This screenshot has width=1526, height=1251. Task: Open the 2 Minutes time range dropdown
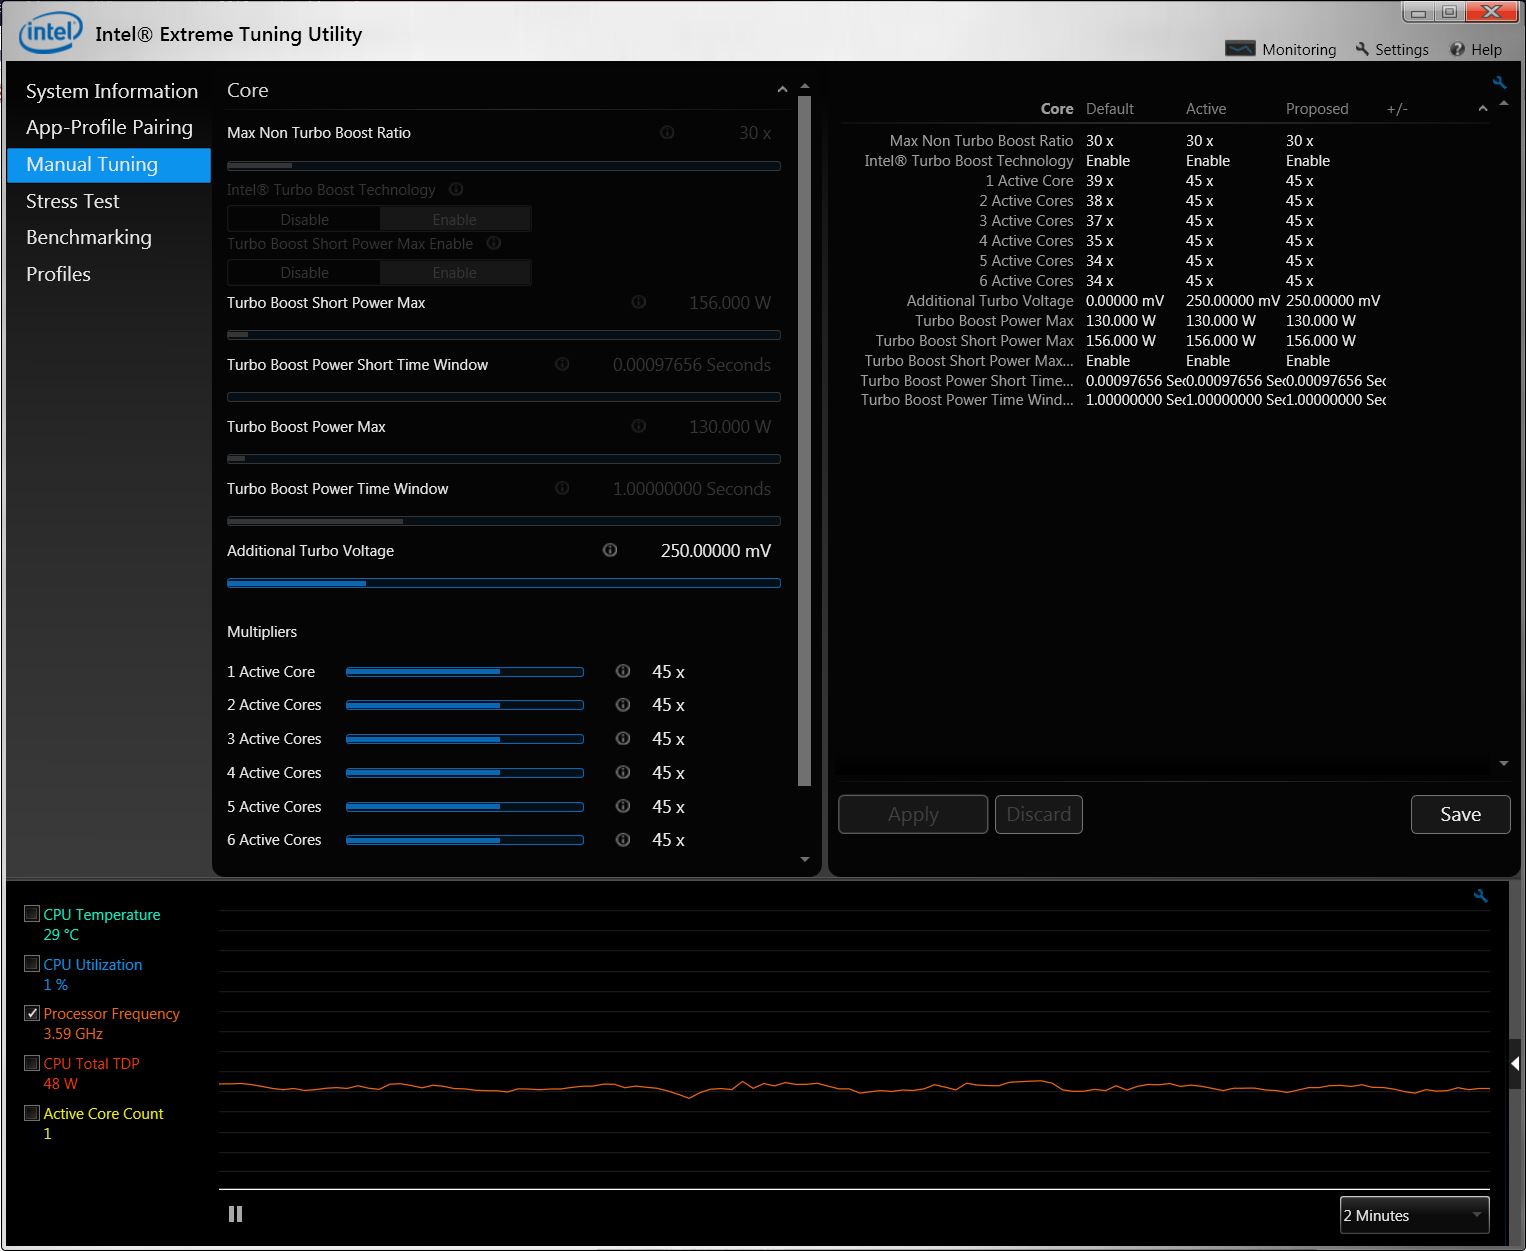pos(1414,1215)
